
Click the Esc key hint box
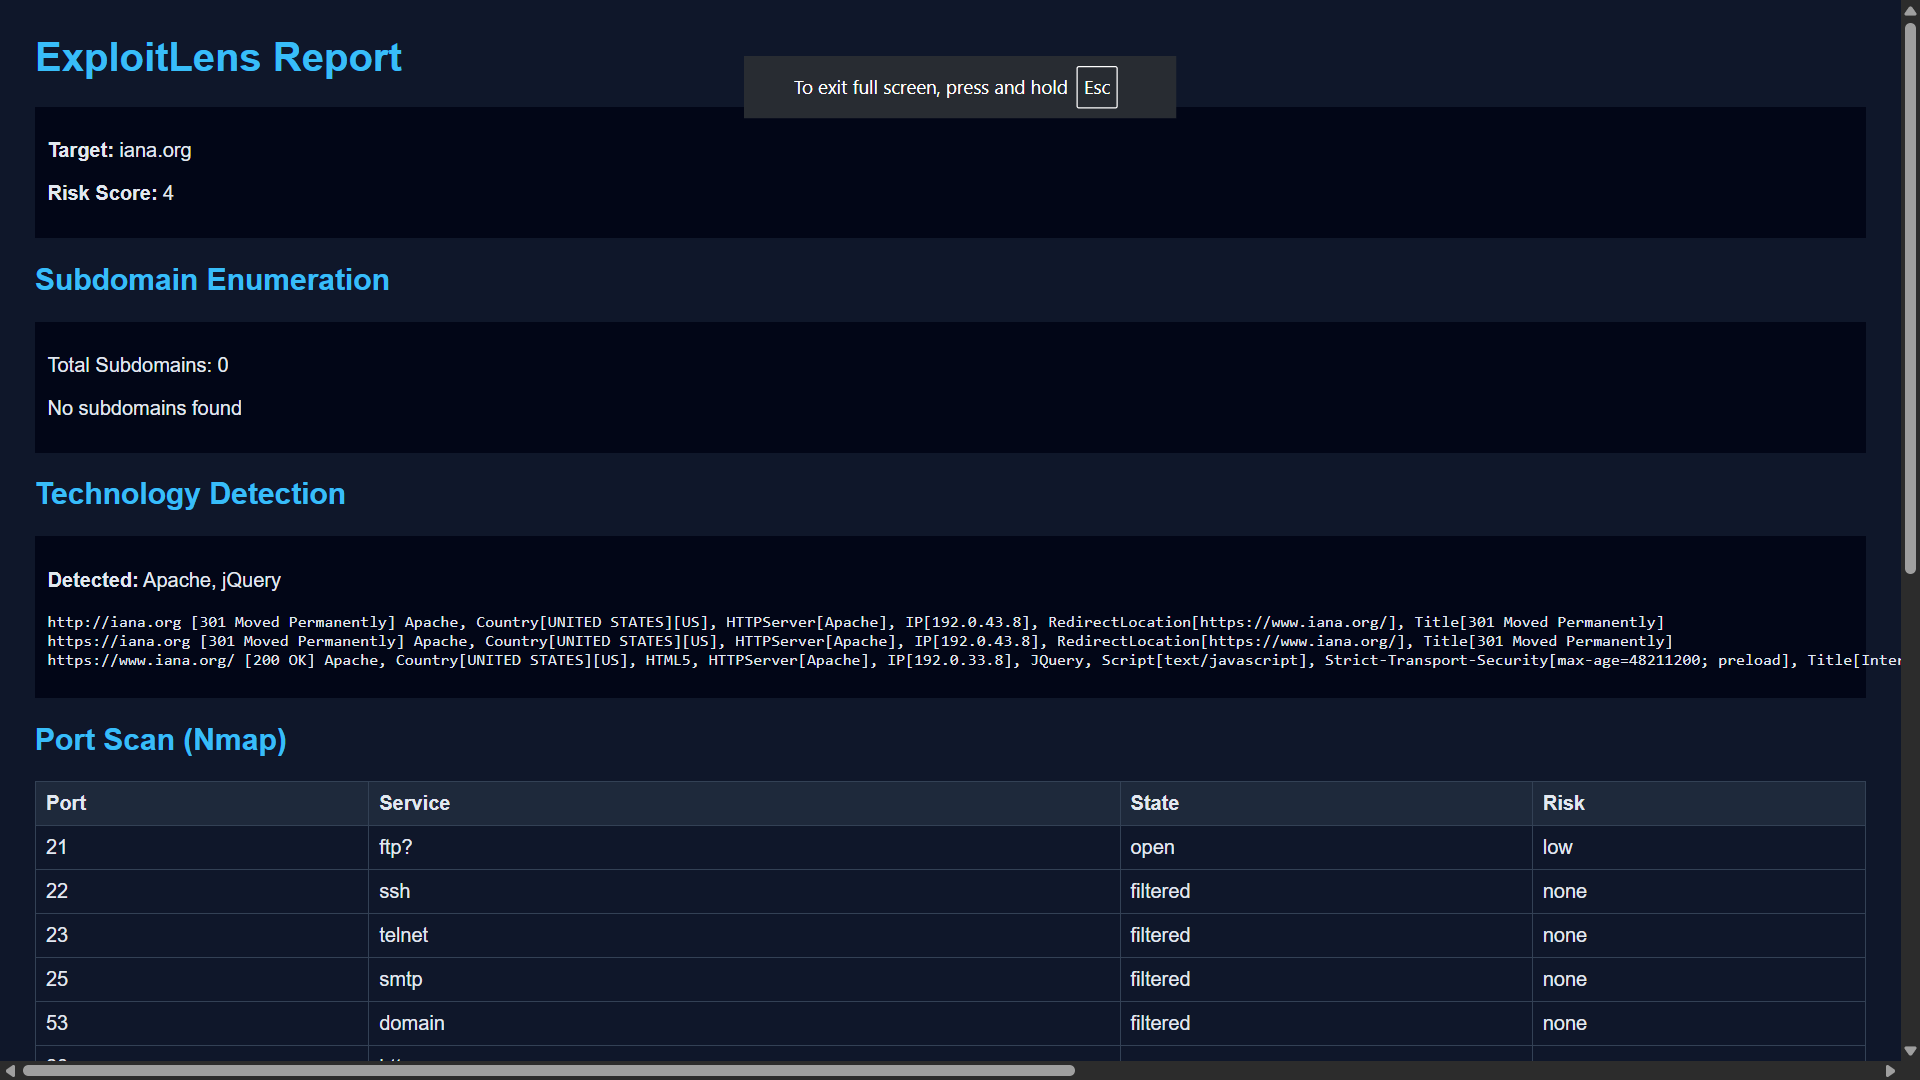point(1096,88)
